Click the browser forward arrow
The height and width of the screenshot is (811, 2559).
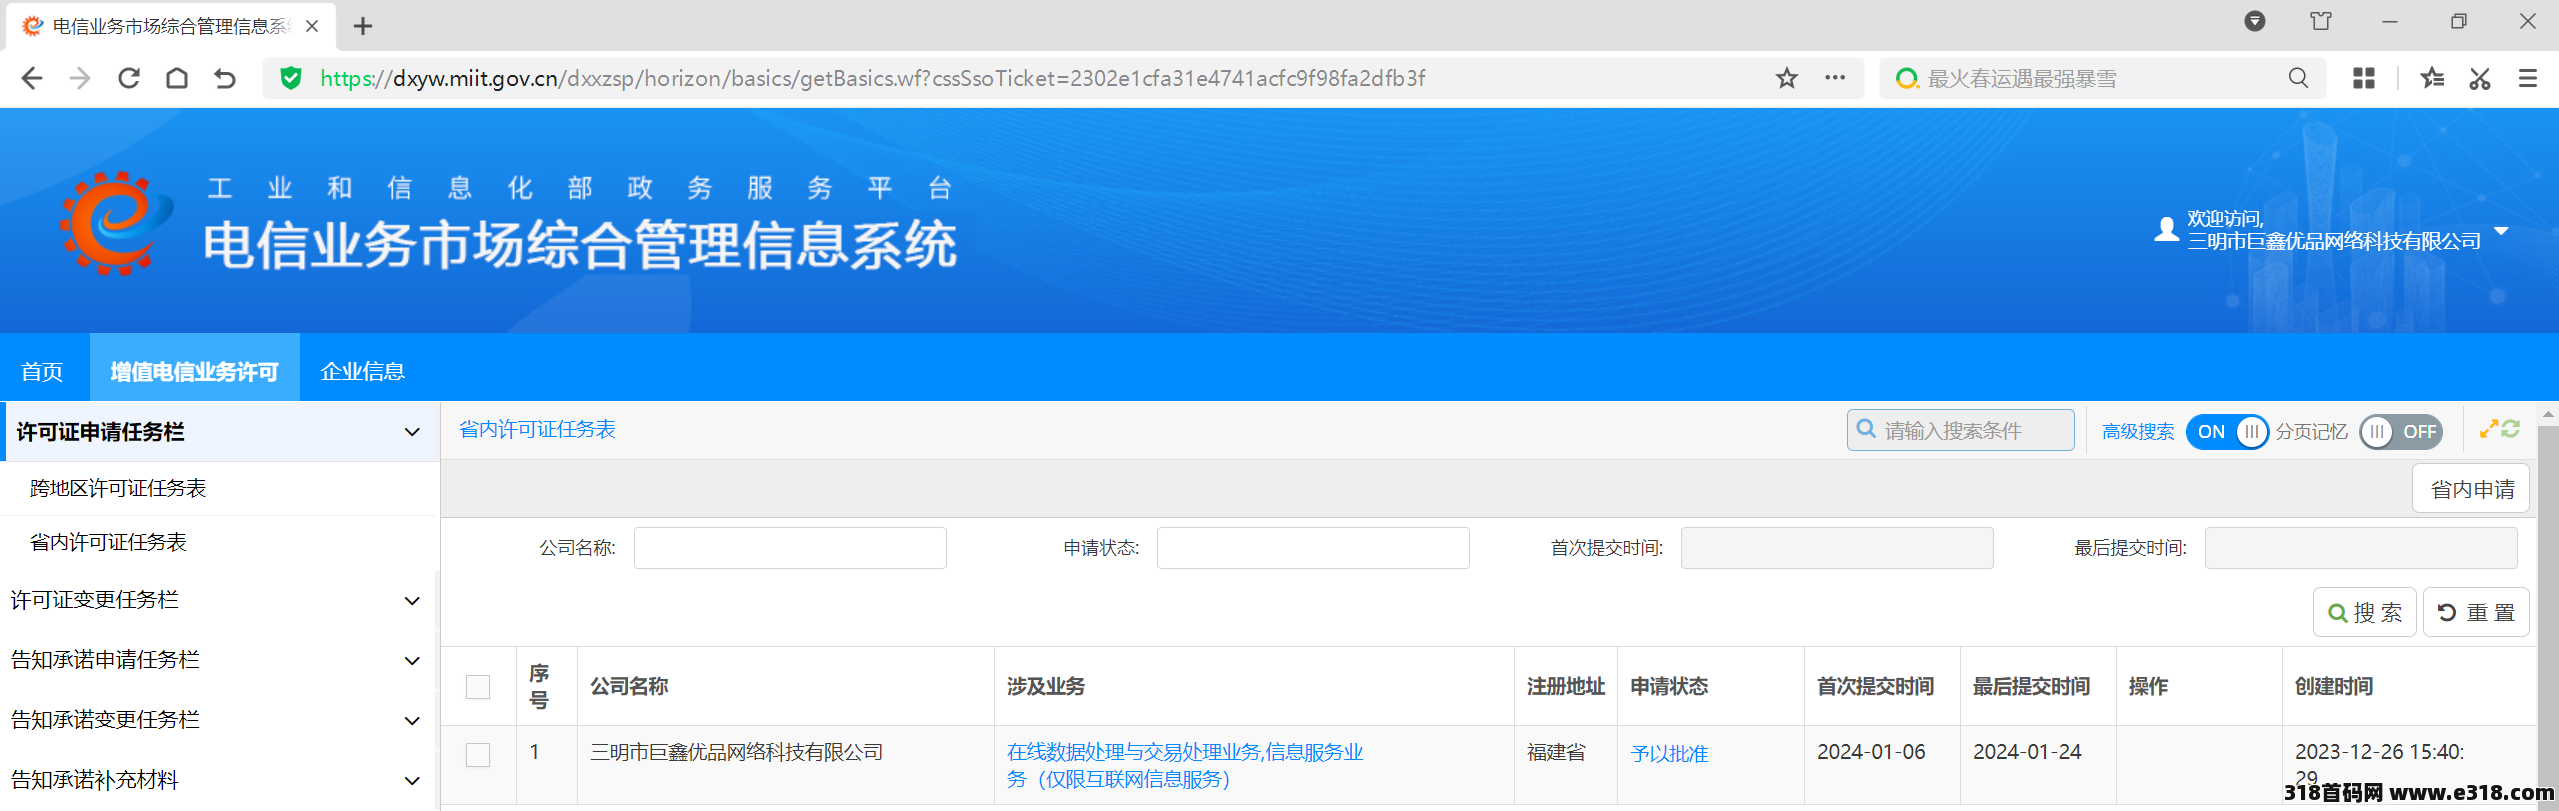tap(80, 78)
